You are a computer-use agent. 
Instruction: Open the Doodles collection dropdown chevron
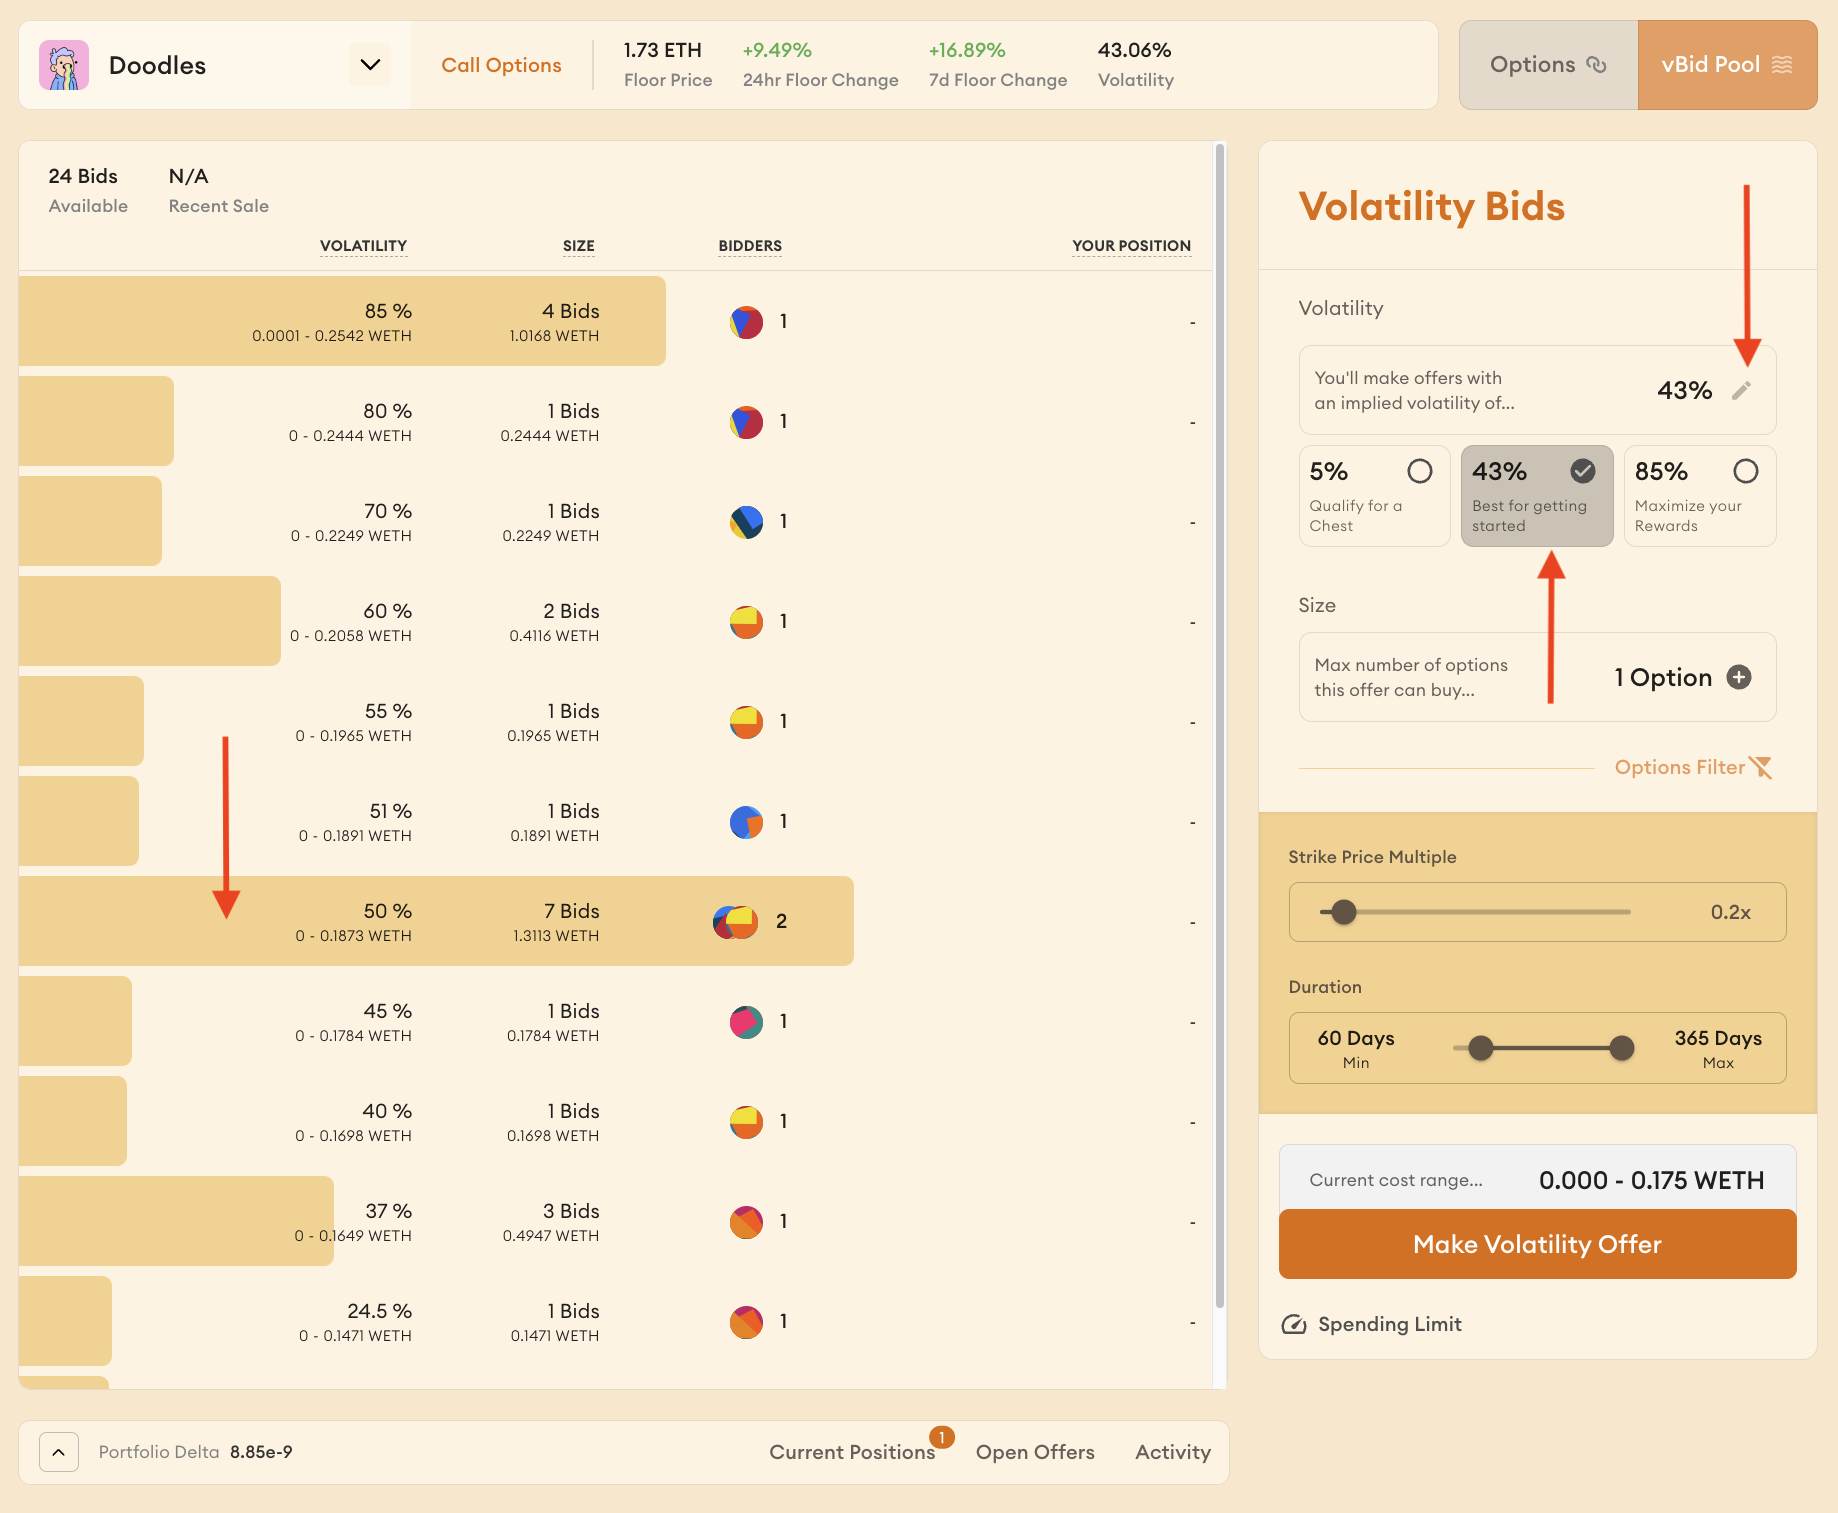370,65
